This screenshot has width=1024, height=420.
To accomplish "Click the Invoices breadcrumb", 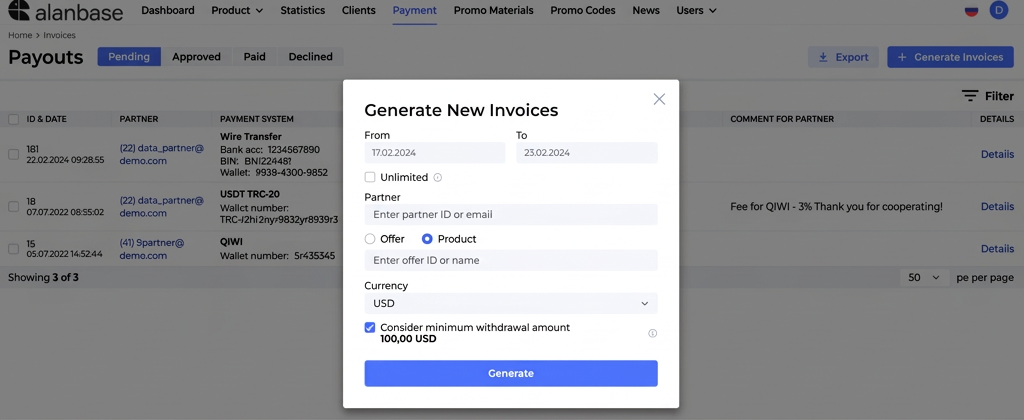I will pyautogui.click(x=59, y=35).
